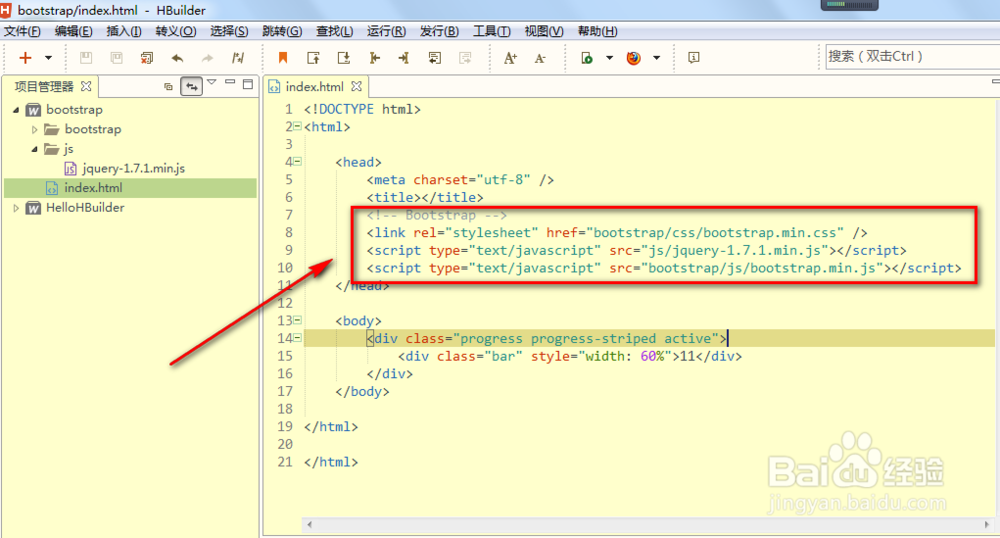Click line 15 div class bar code
The height and width of the screenshot is (538, 1000).
click(x=570, y=356)
